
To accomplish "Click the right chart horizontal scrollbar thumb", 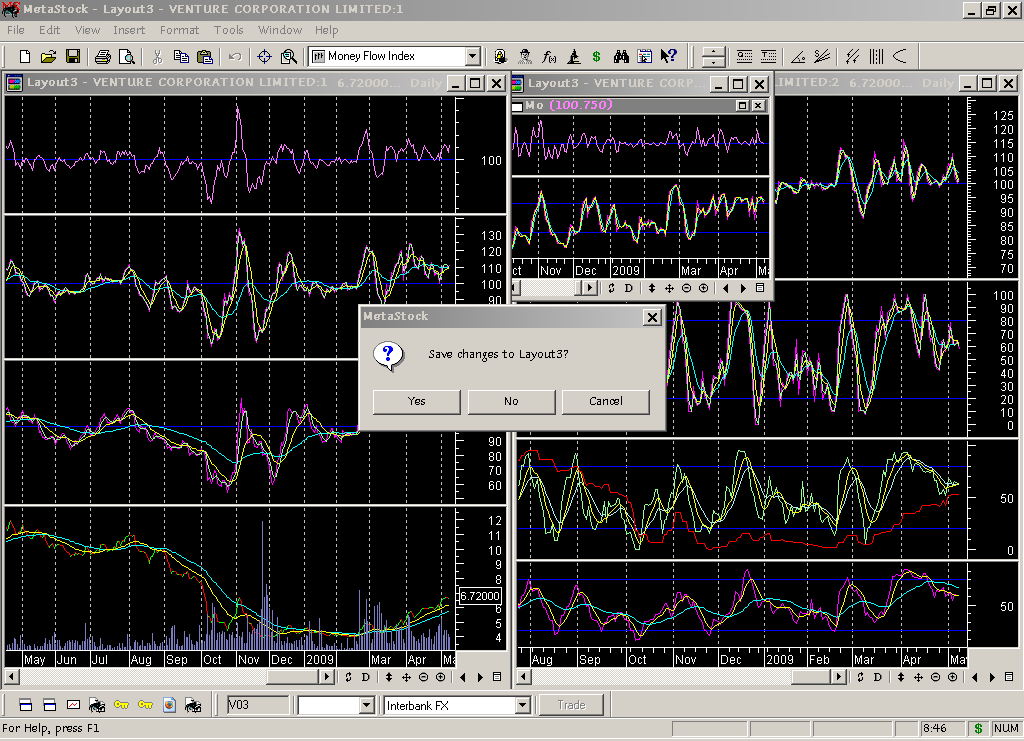I will tap(812, 677).
